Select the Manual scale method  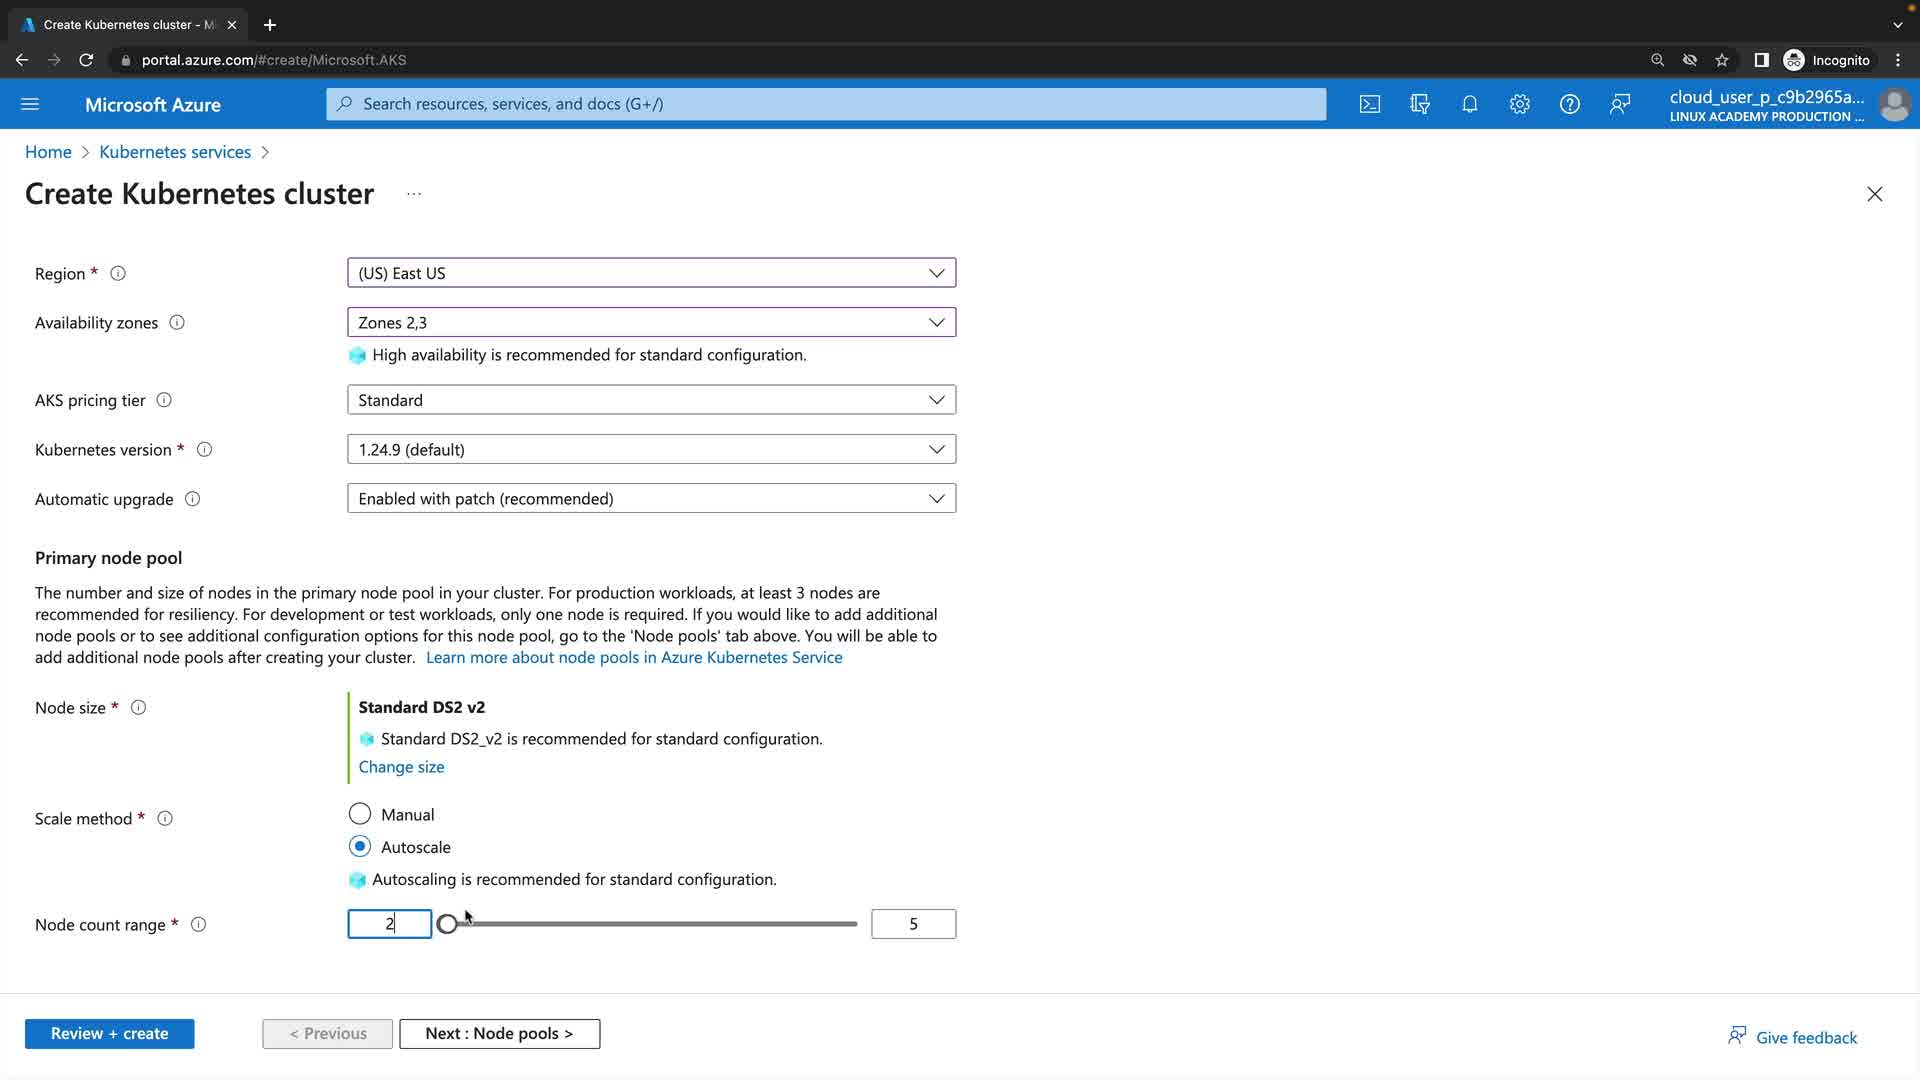(x=360, y=814)
